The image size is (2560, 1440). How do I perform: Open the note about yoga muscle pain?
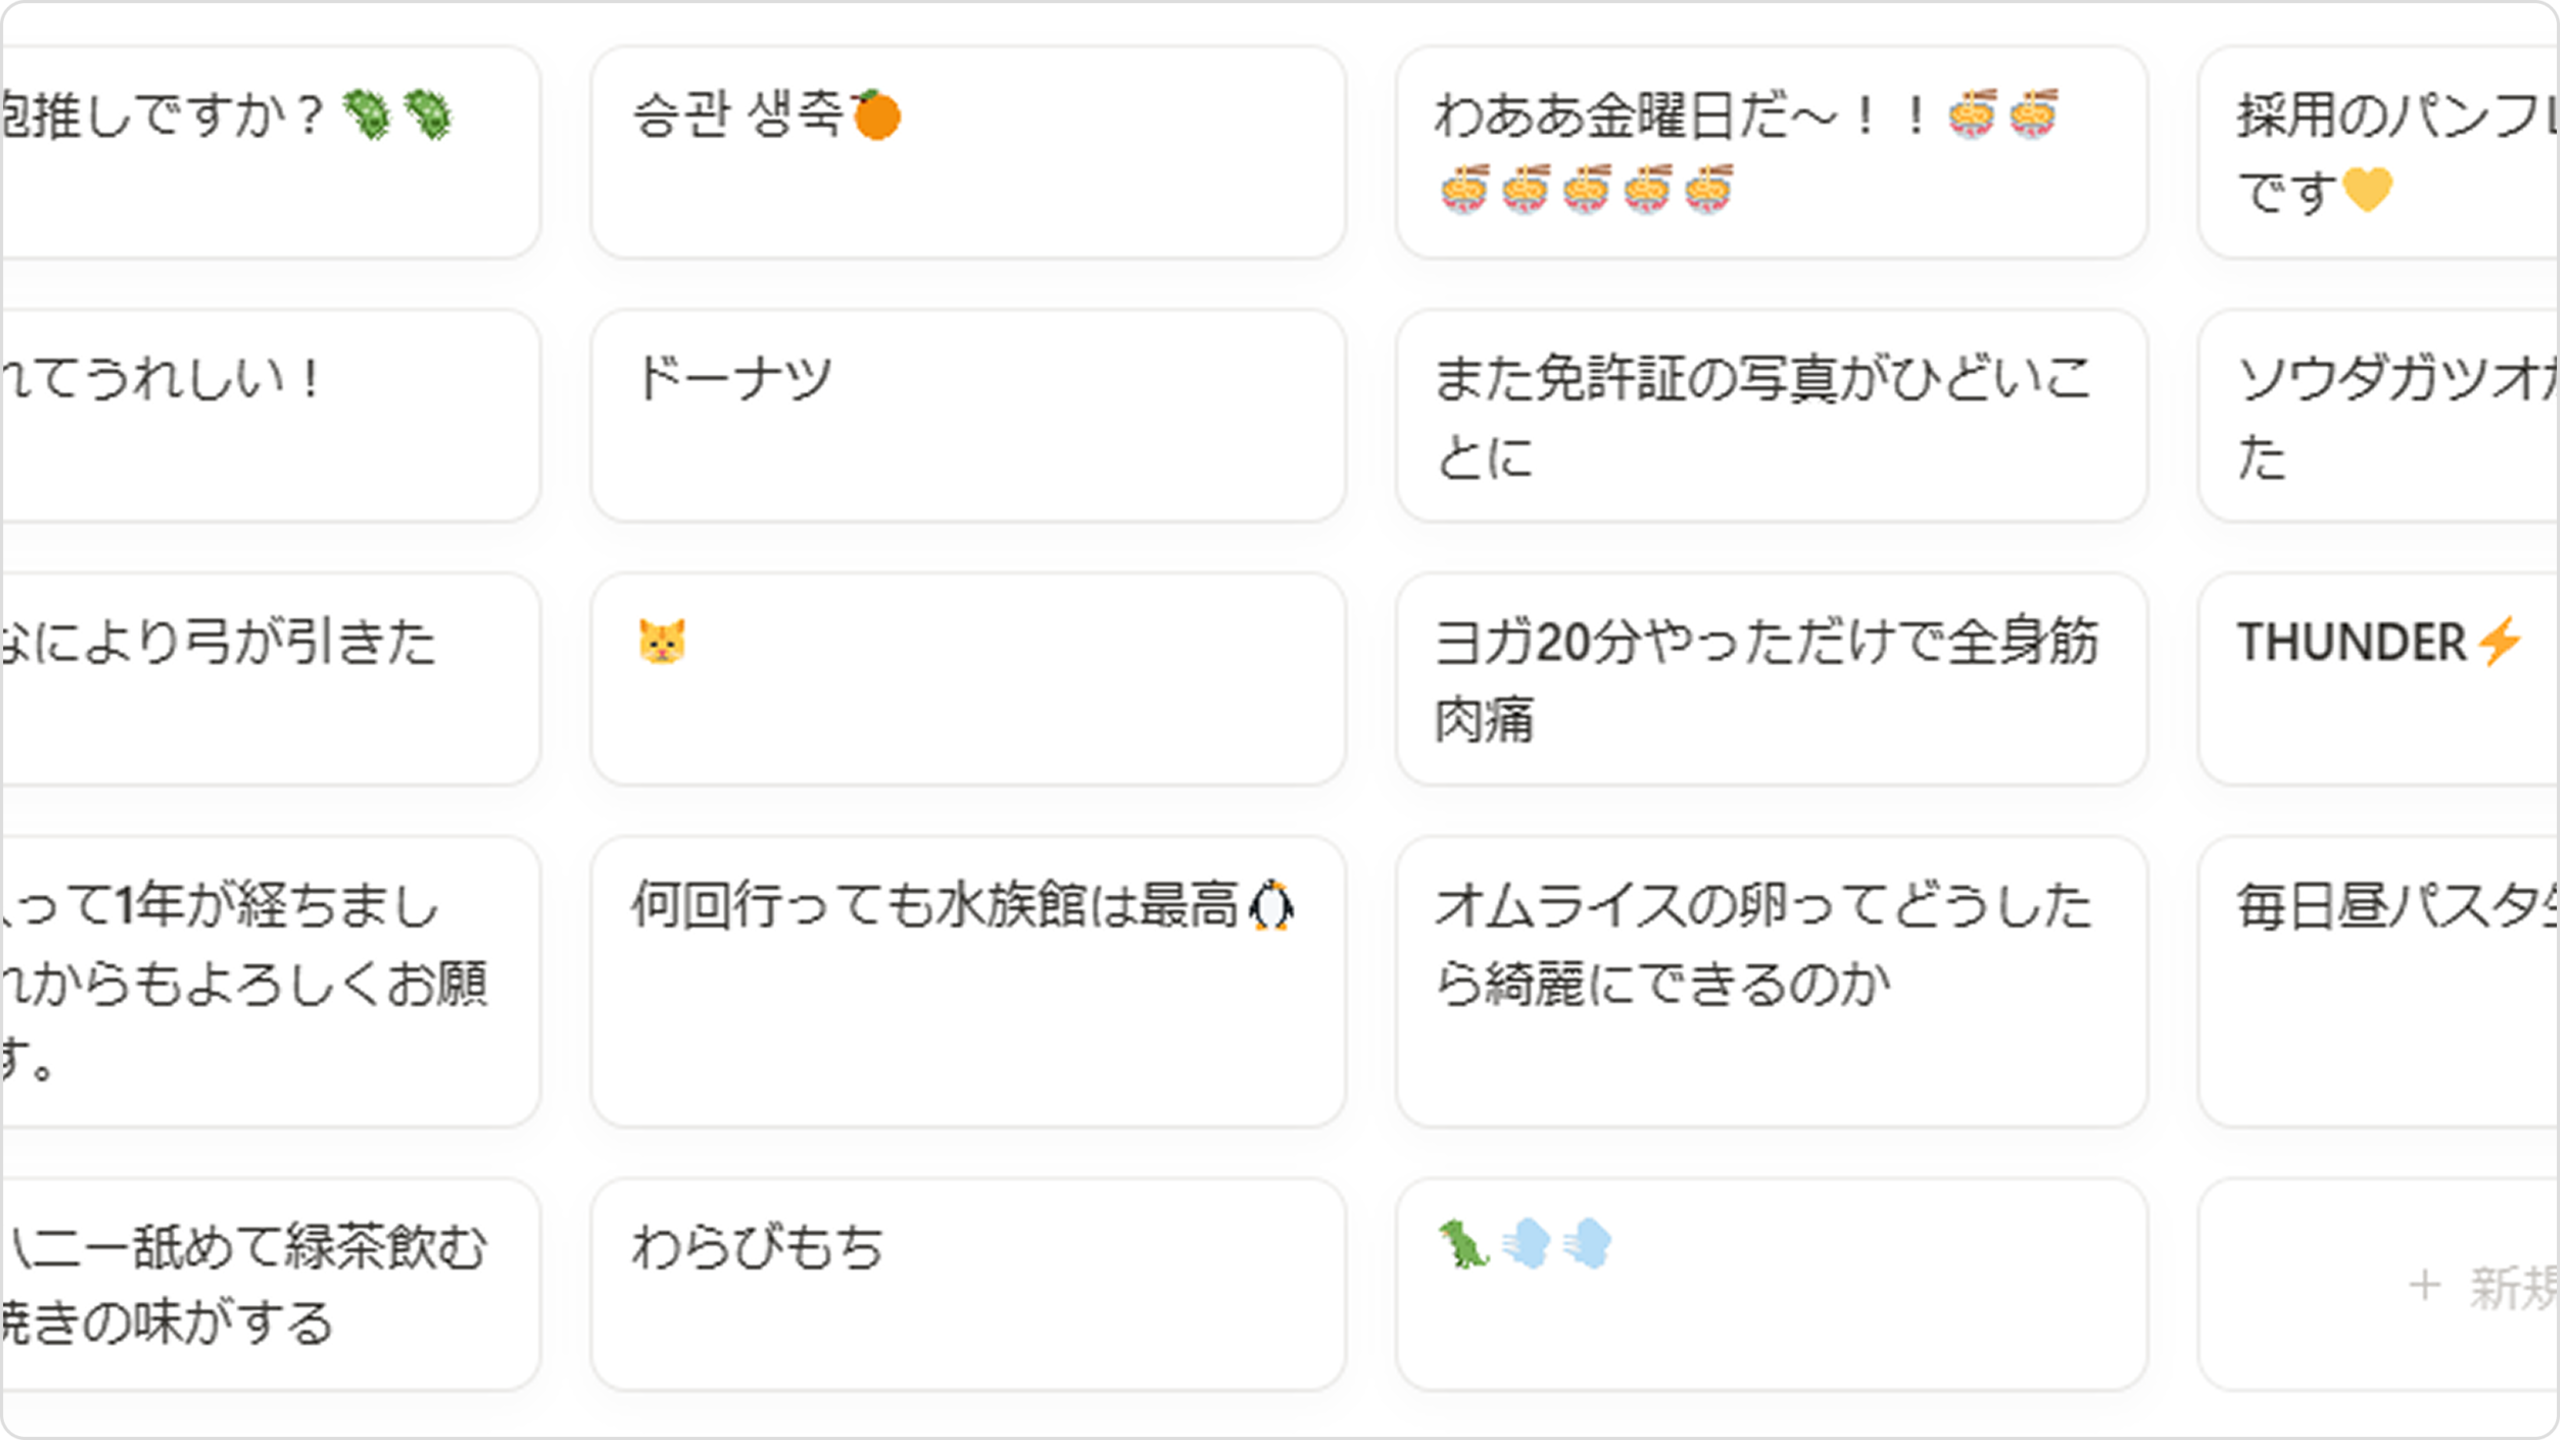point(1770,680)
